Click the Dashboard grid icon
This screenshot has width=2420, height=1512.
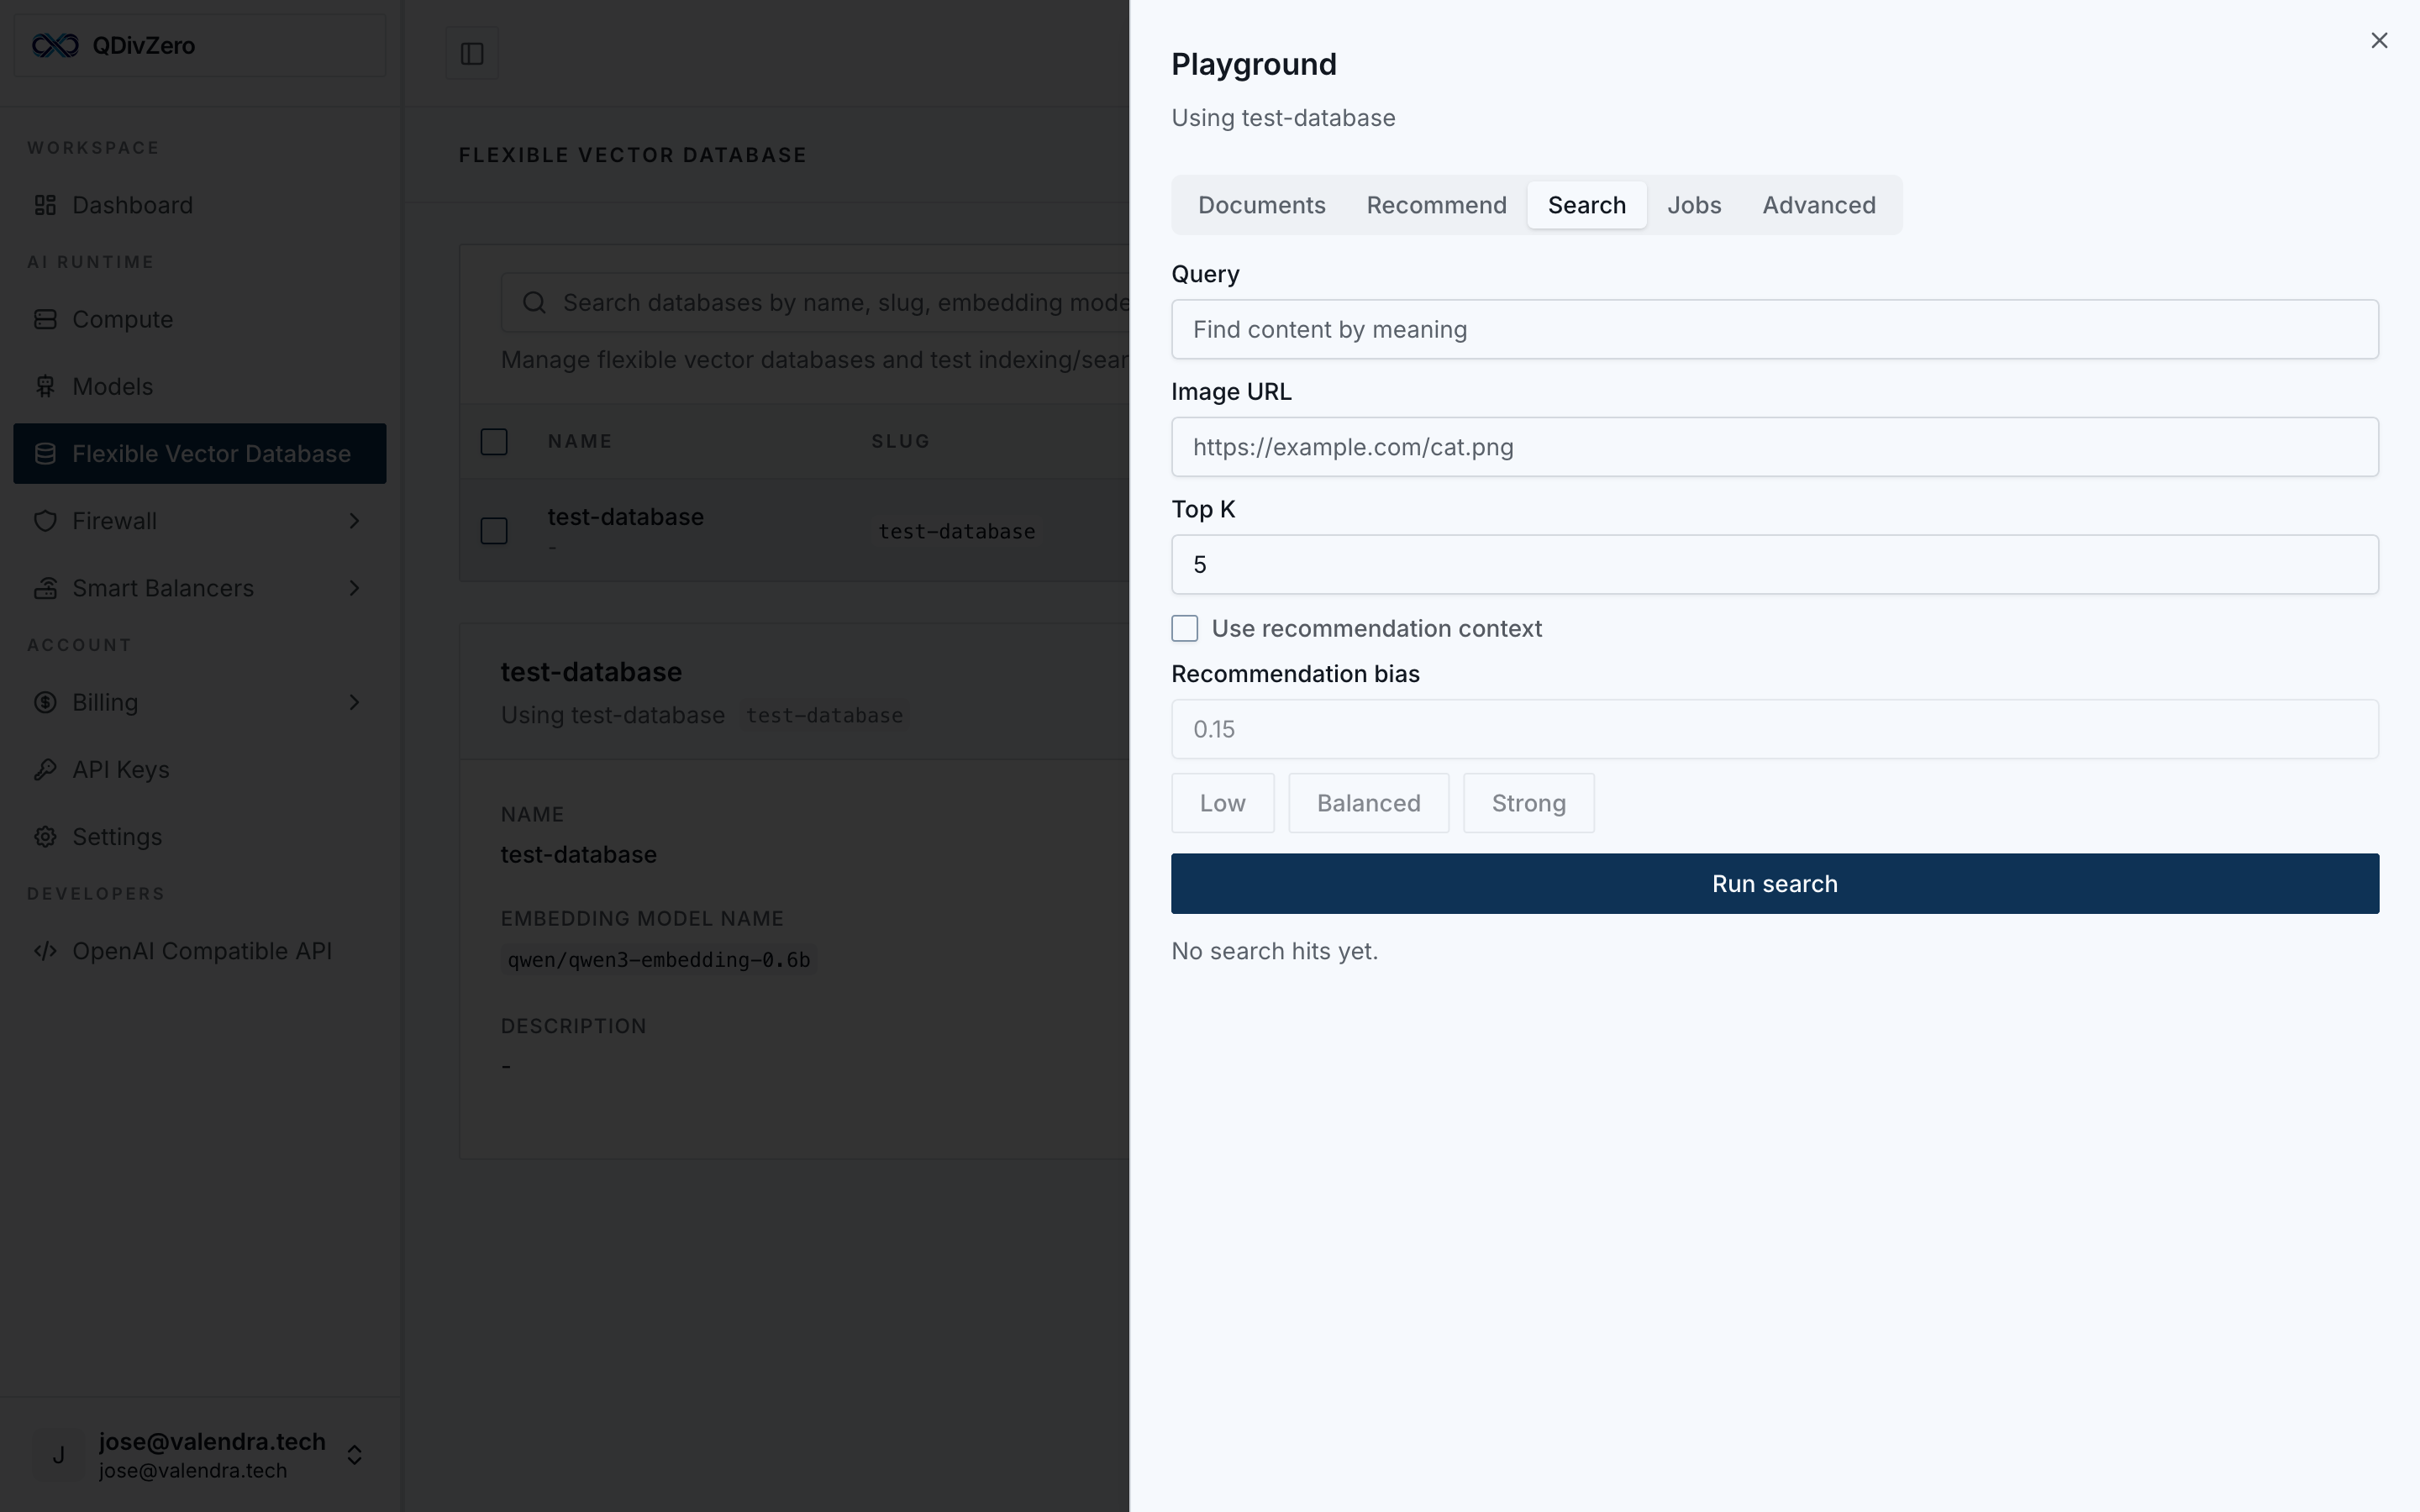click(x=45, y=205)
